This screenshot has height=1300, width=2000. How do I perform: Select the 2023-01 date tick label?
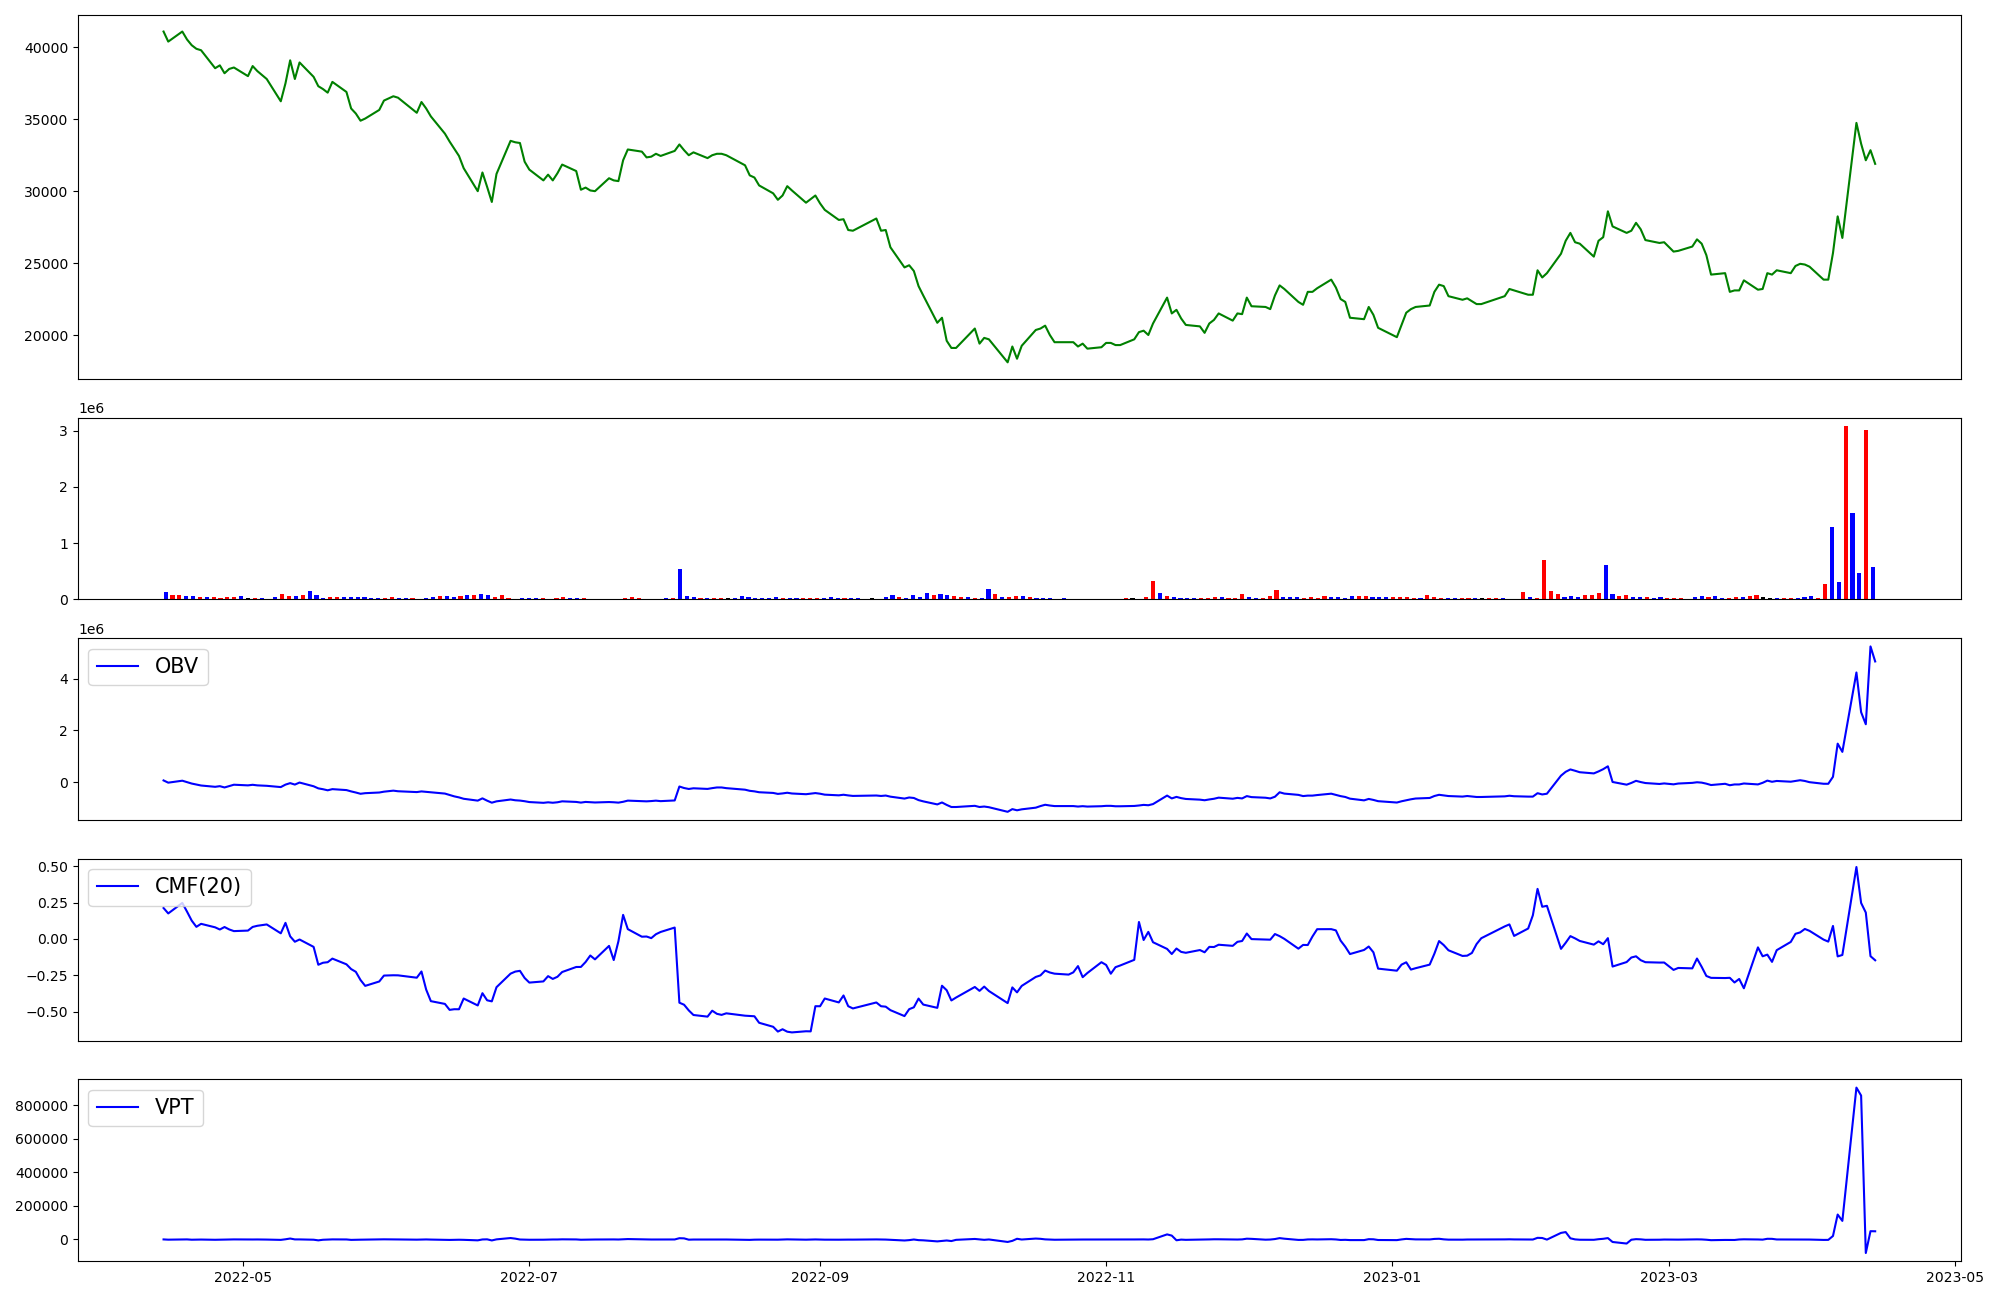1392,1277
